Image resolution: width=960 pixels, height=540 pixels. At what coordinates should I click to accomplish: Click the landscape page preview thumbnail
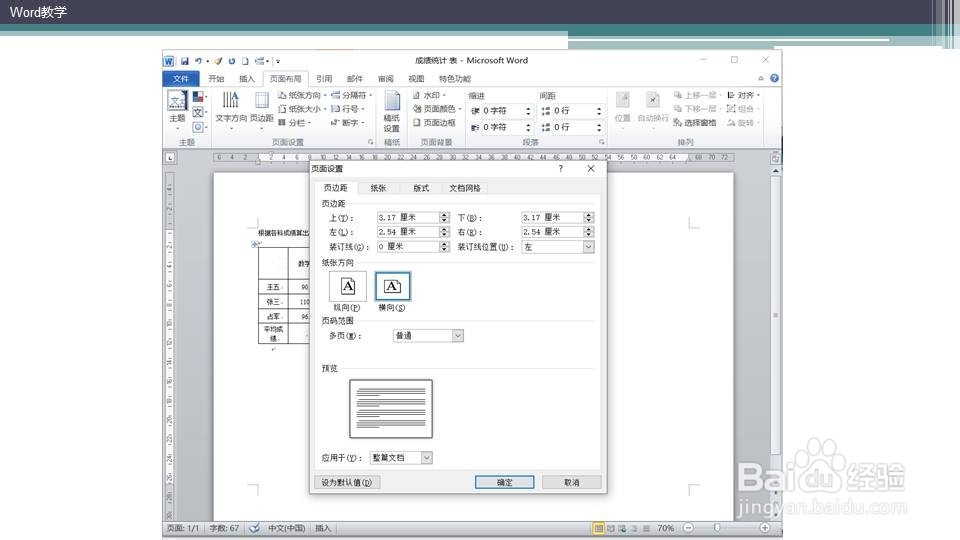click(391, 408)
